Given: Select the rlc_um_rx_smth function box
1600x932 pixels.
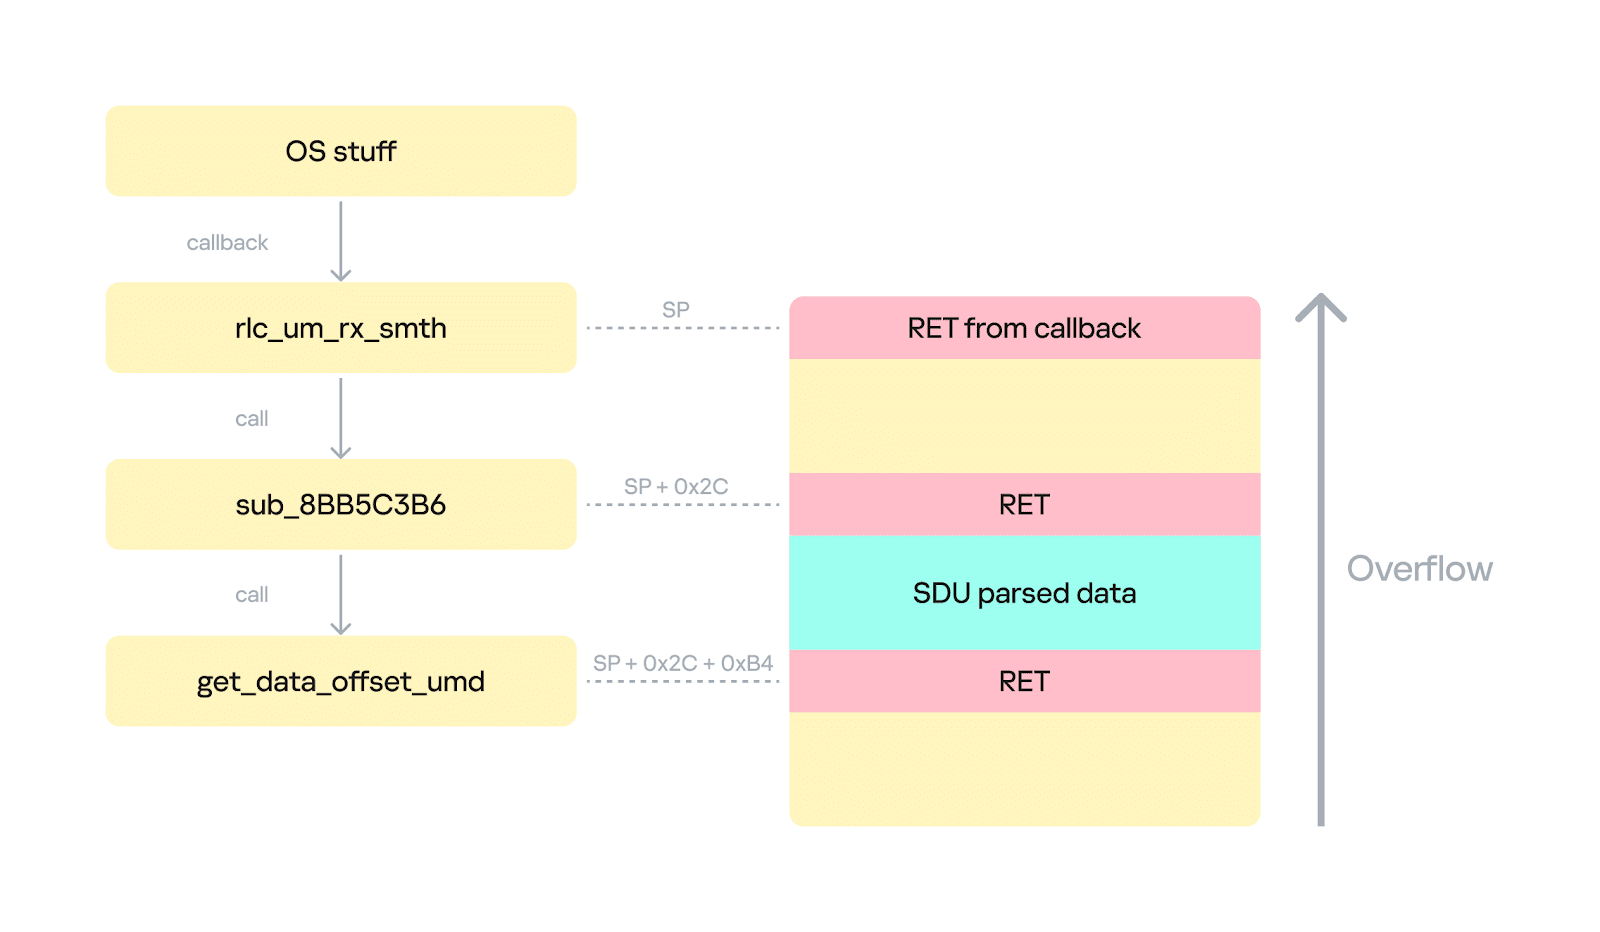Looking at the screenshot, I should [341, 328].
